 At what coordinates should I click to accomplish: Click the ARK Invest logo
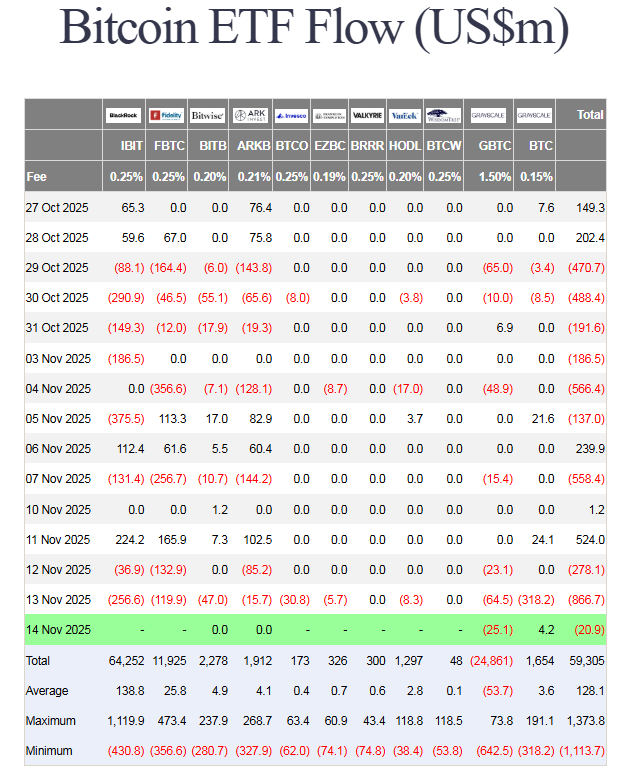click(x=248, y=116)
